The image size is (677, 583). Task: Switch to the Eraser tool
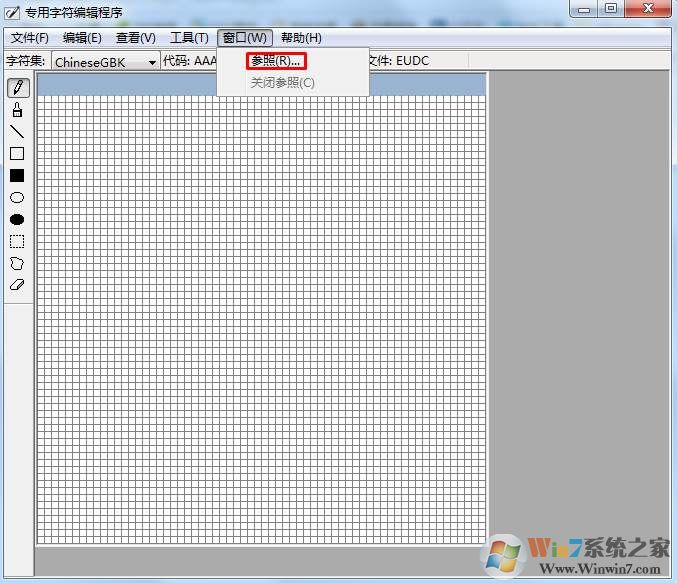point(17,285)
